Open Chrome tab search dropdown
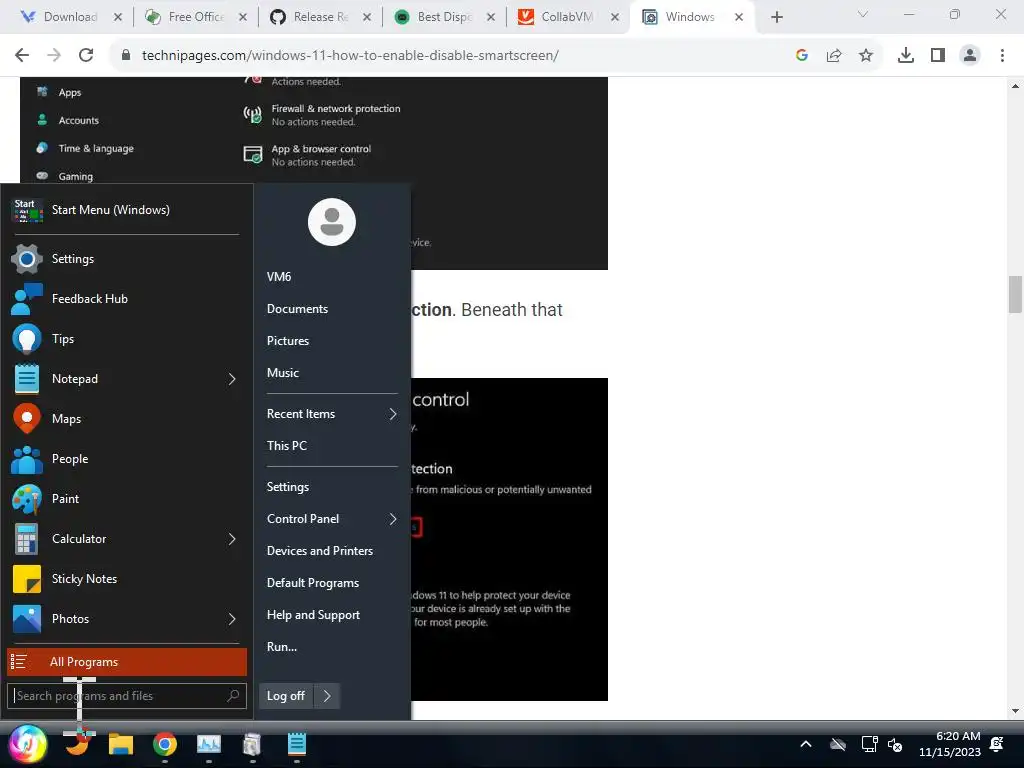 coord(863,14)
